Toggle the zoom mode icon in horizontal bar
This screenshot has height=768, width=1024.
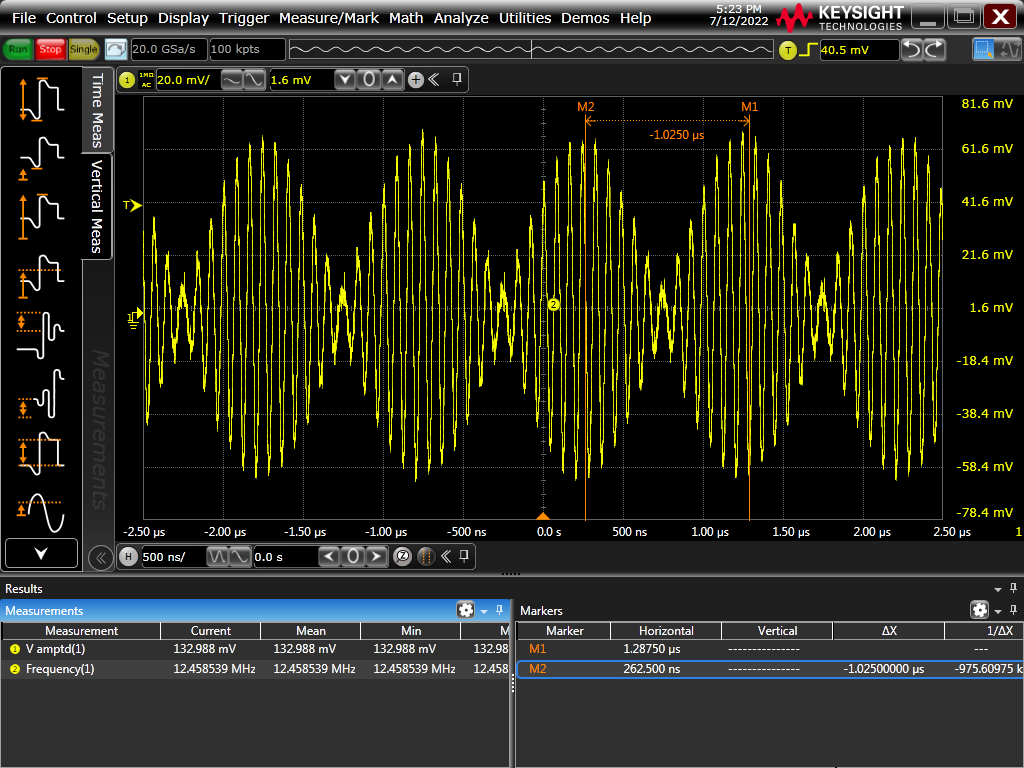click(402, 557)
